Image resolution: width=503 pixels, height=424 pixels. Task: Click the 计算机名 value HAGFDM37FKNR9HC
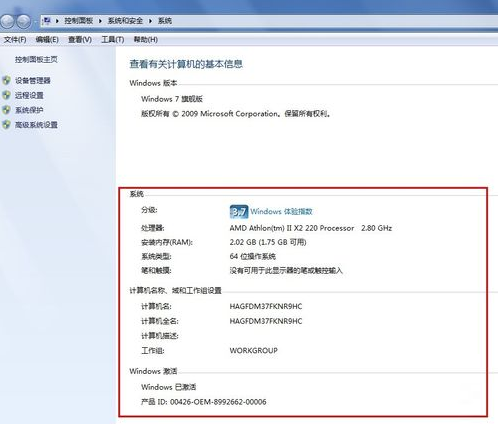pyautogui.click(x=266, y=306)
